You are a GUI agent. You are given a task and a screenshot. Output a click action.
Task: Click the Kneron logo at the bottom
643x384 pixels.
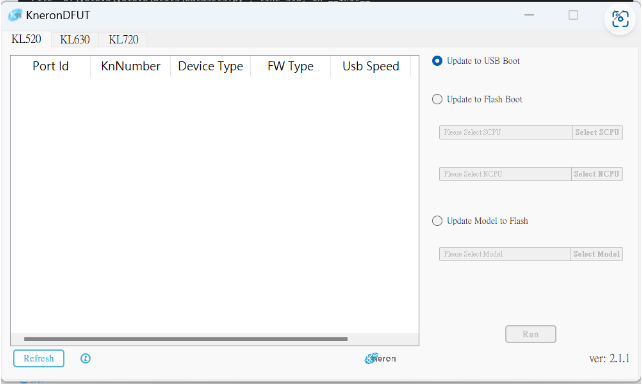(x=380, y=359)
